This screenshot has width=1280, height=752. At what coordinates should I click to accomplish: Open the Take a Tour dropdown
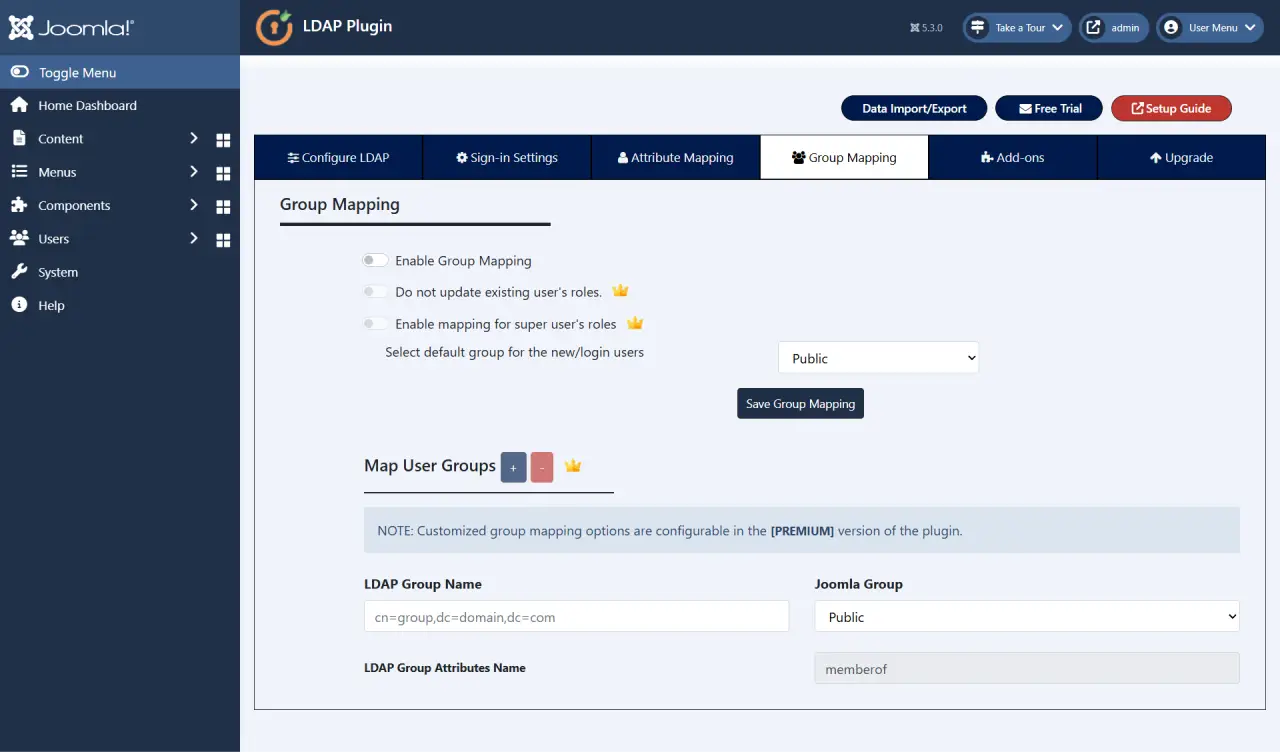pyautogui.click(x=1018, y=27)
